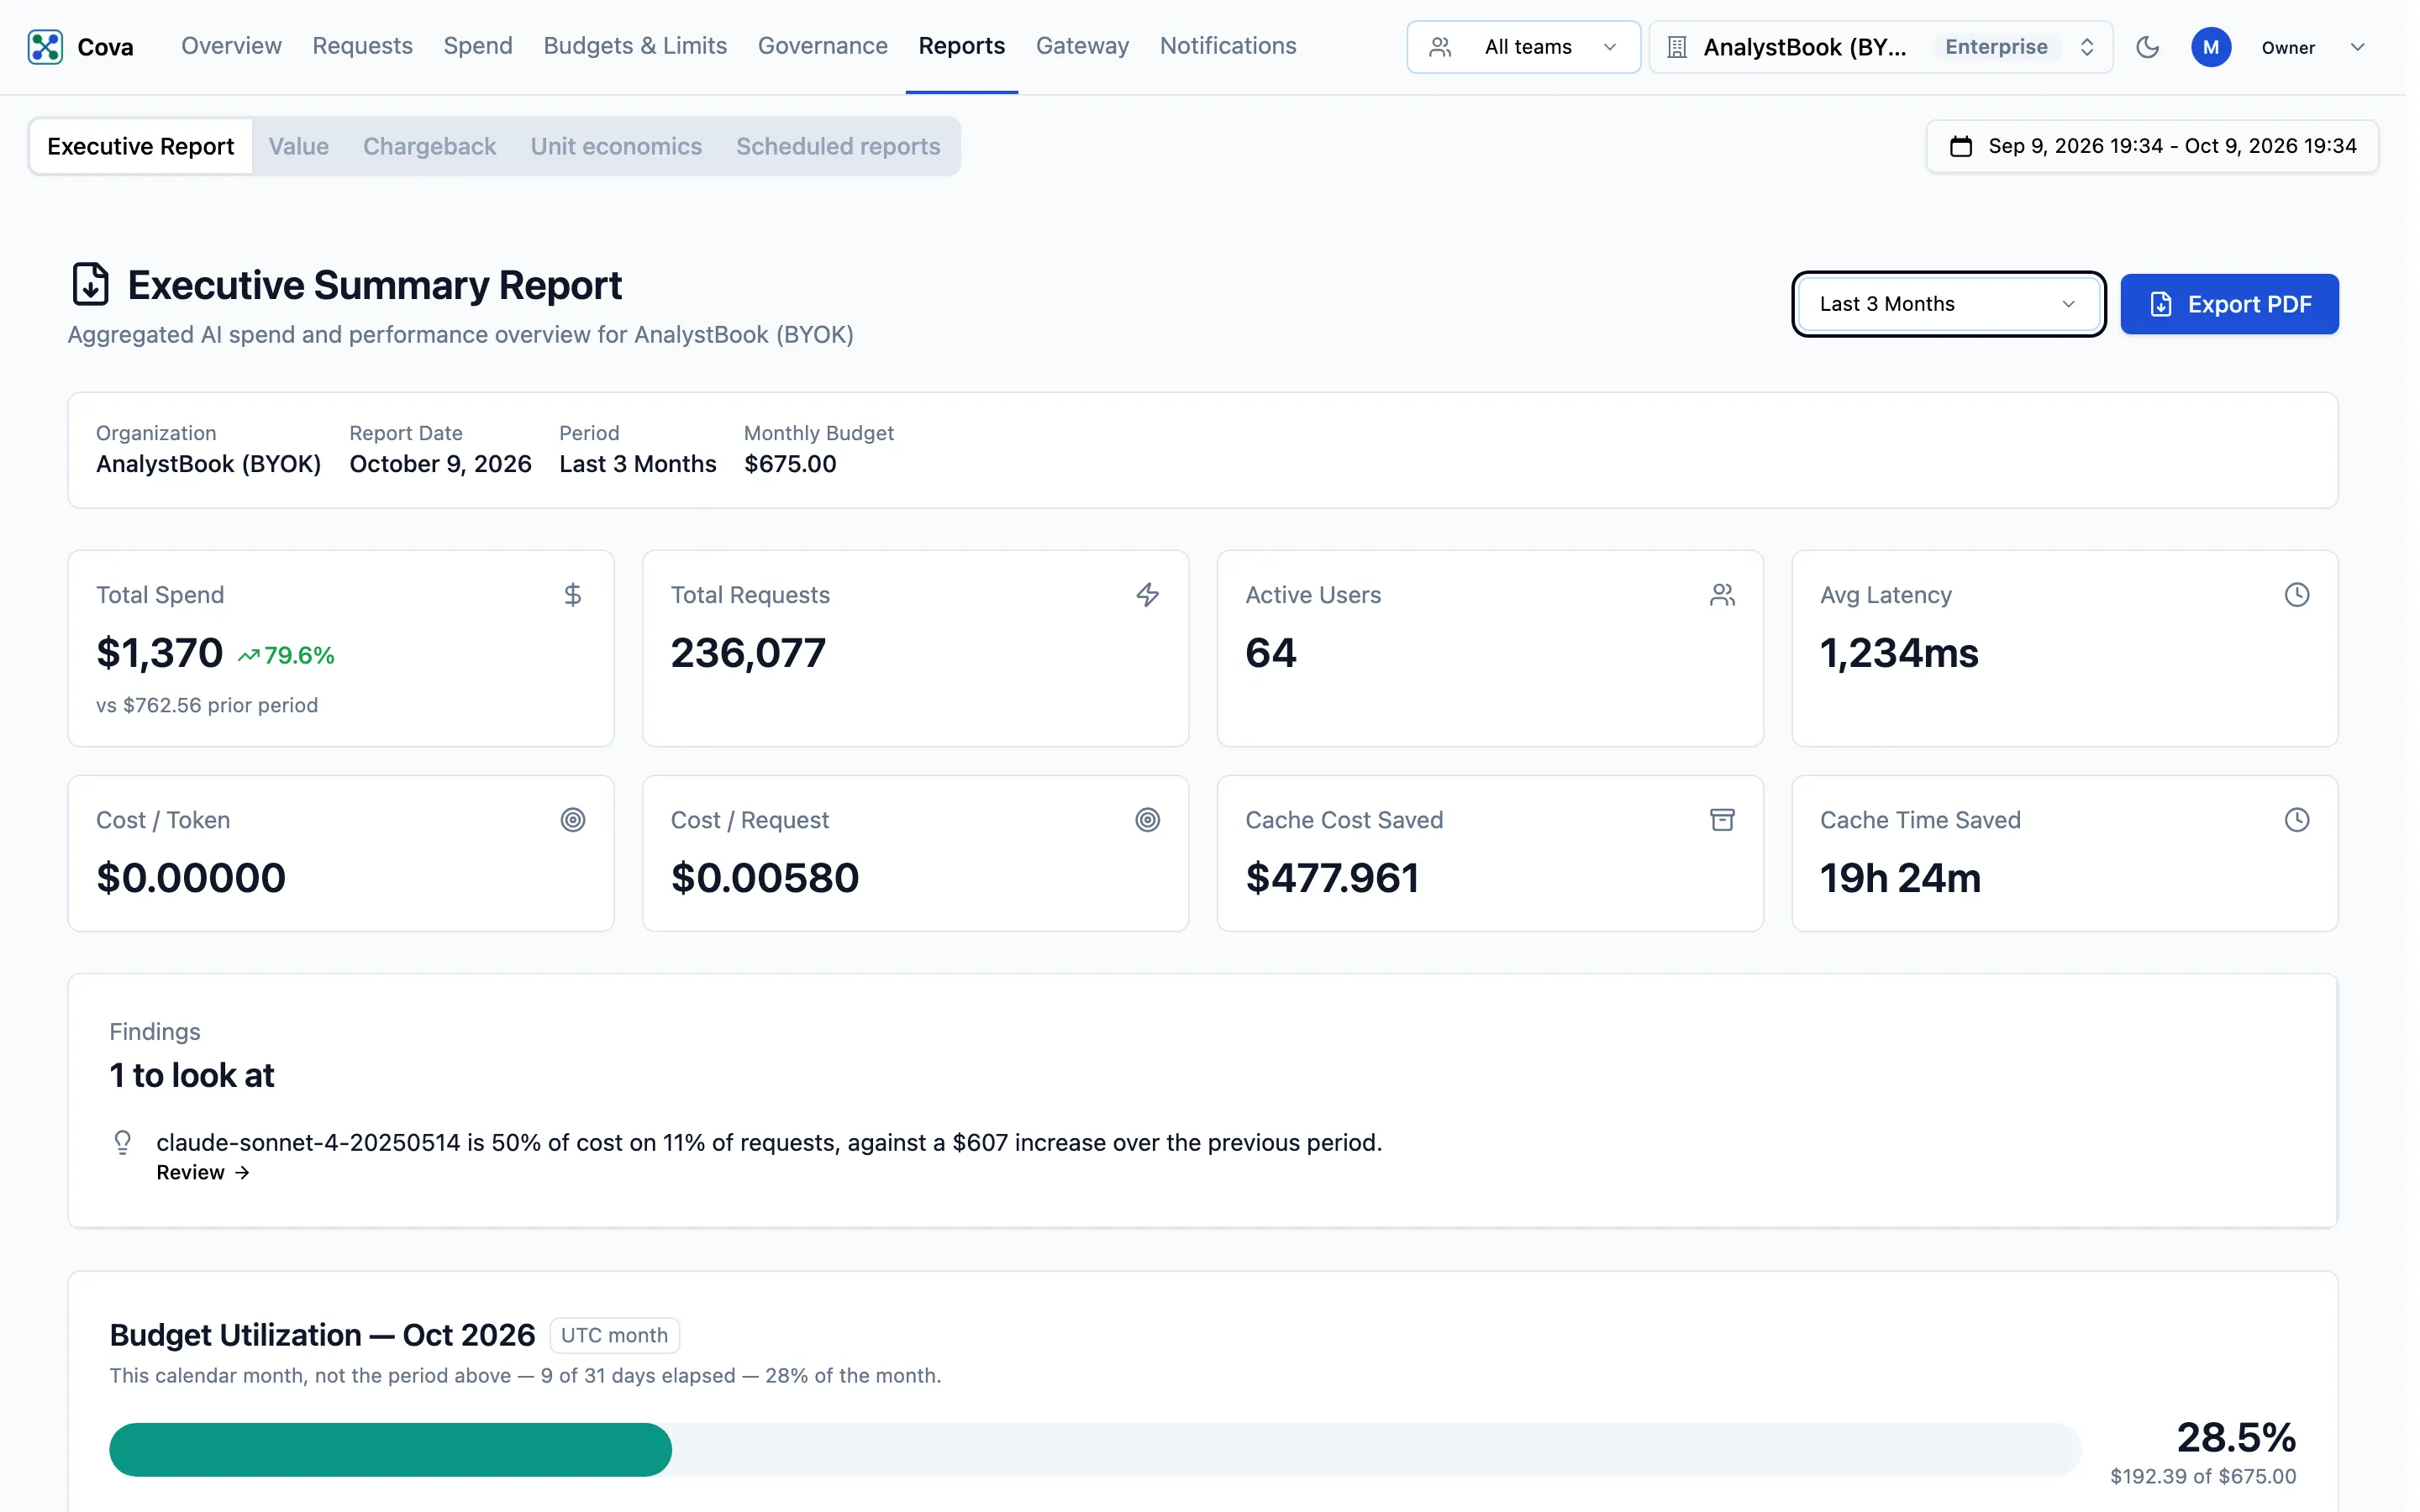Image resolution: width=2420 pixels, height=1512 pixels.
Task: Select the Value tab
Action: (298, 147)
